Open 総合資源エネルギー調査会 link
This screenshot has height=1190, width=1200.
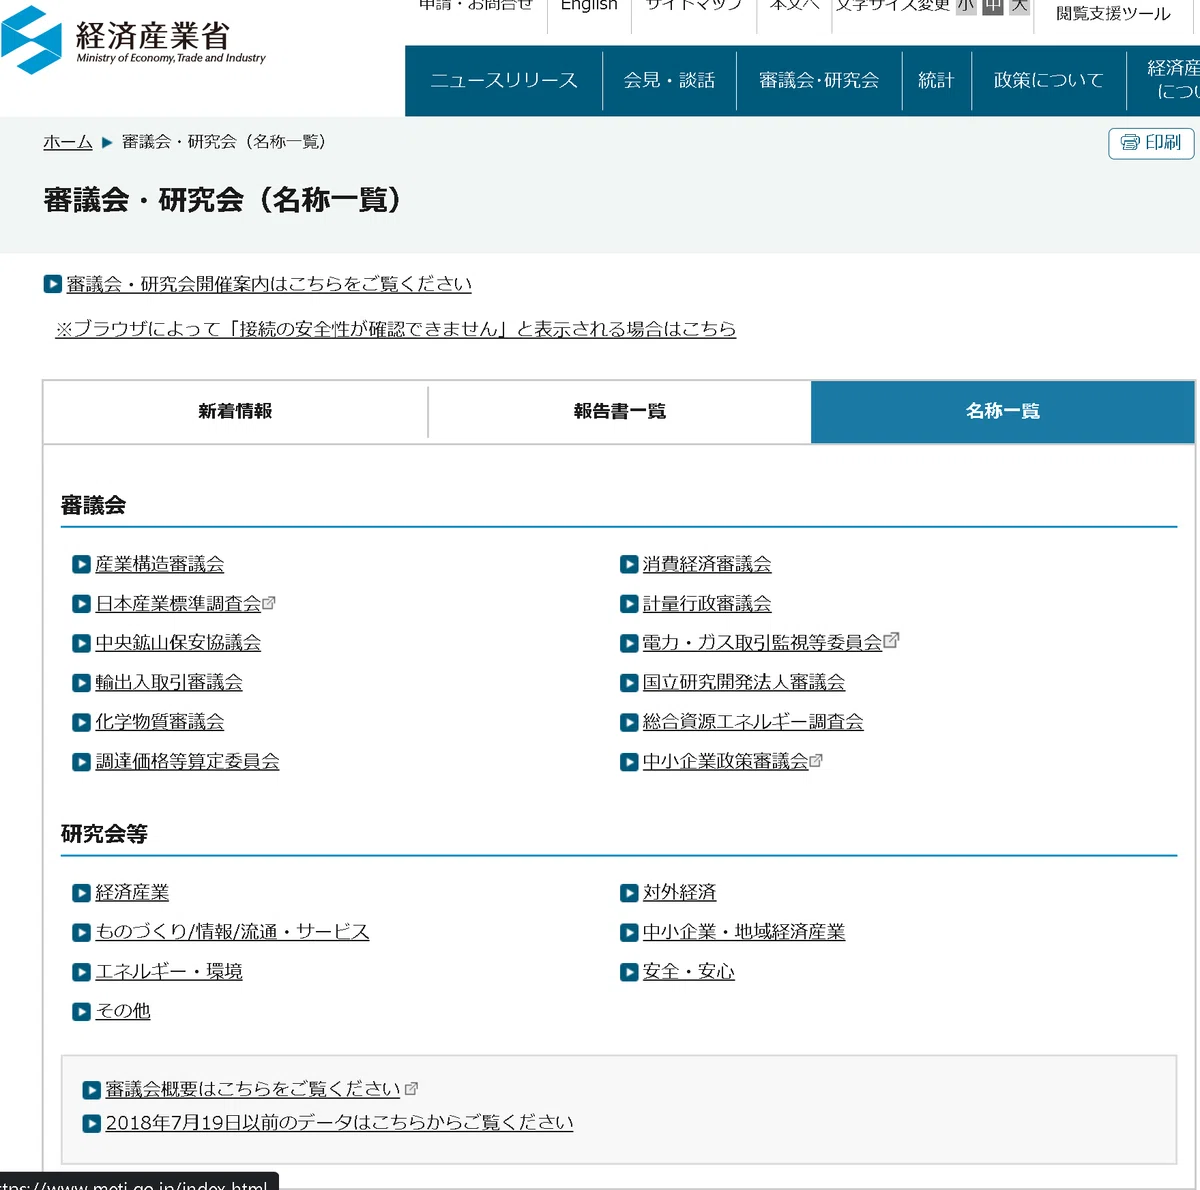[753, 723]
